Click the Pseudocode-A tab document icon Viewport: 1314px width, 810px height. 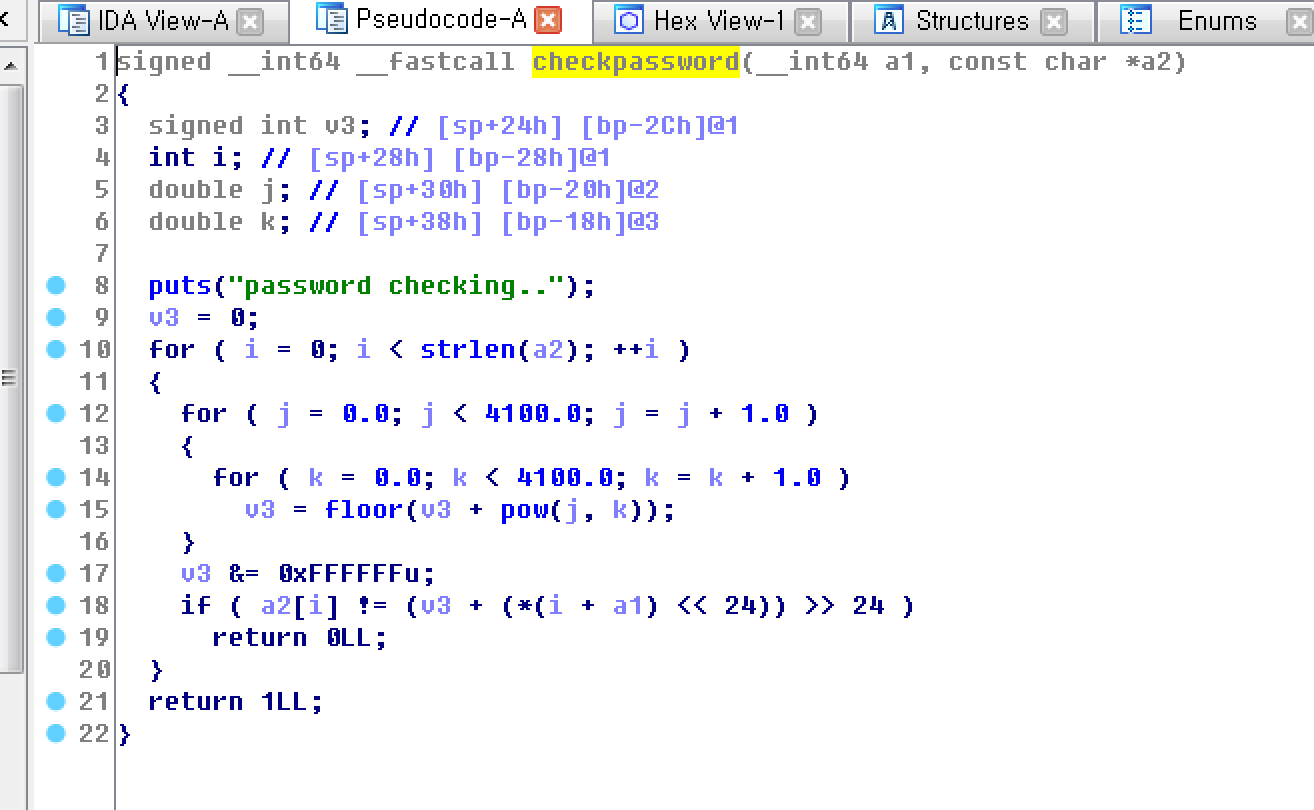(333, 19)
